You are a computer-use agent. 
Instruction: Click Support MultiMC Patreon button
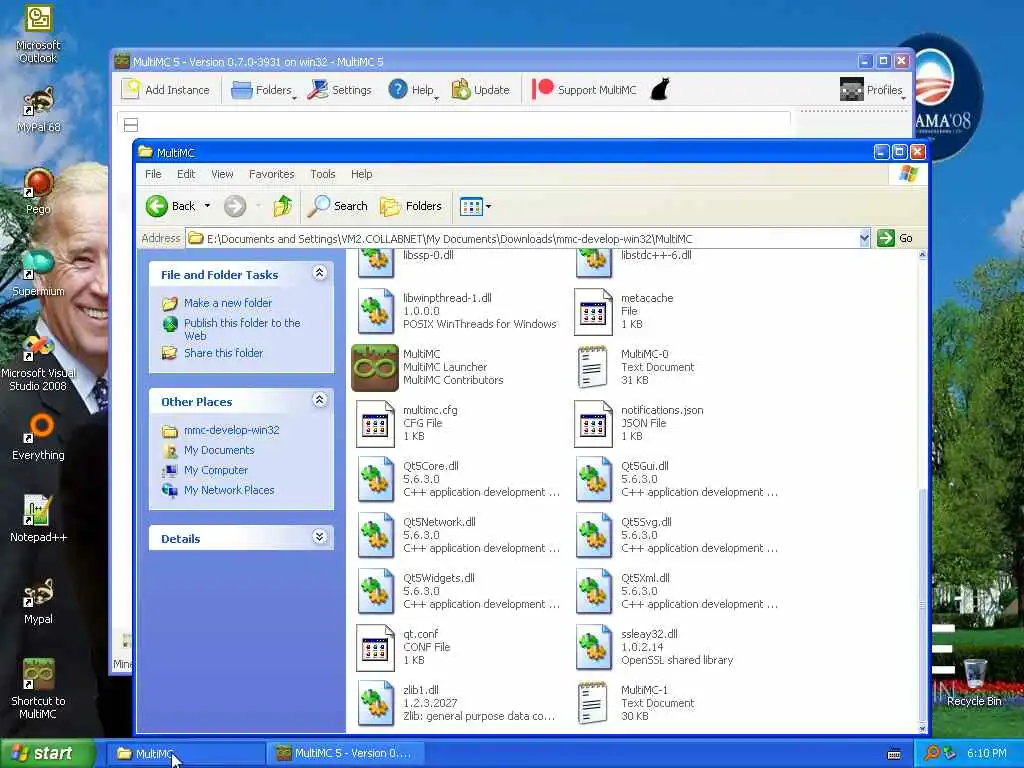[x=584, y=89]
